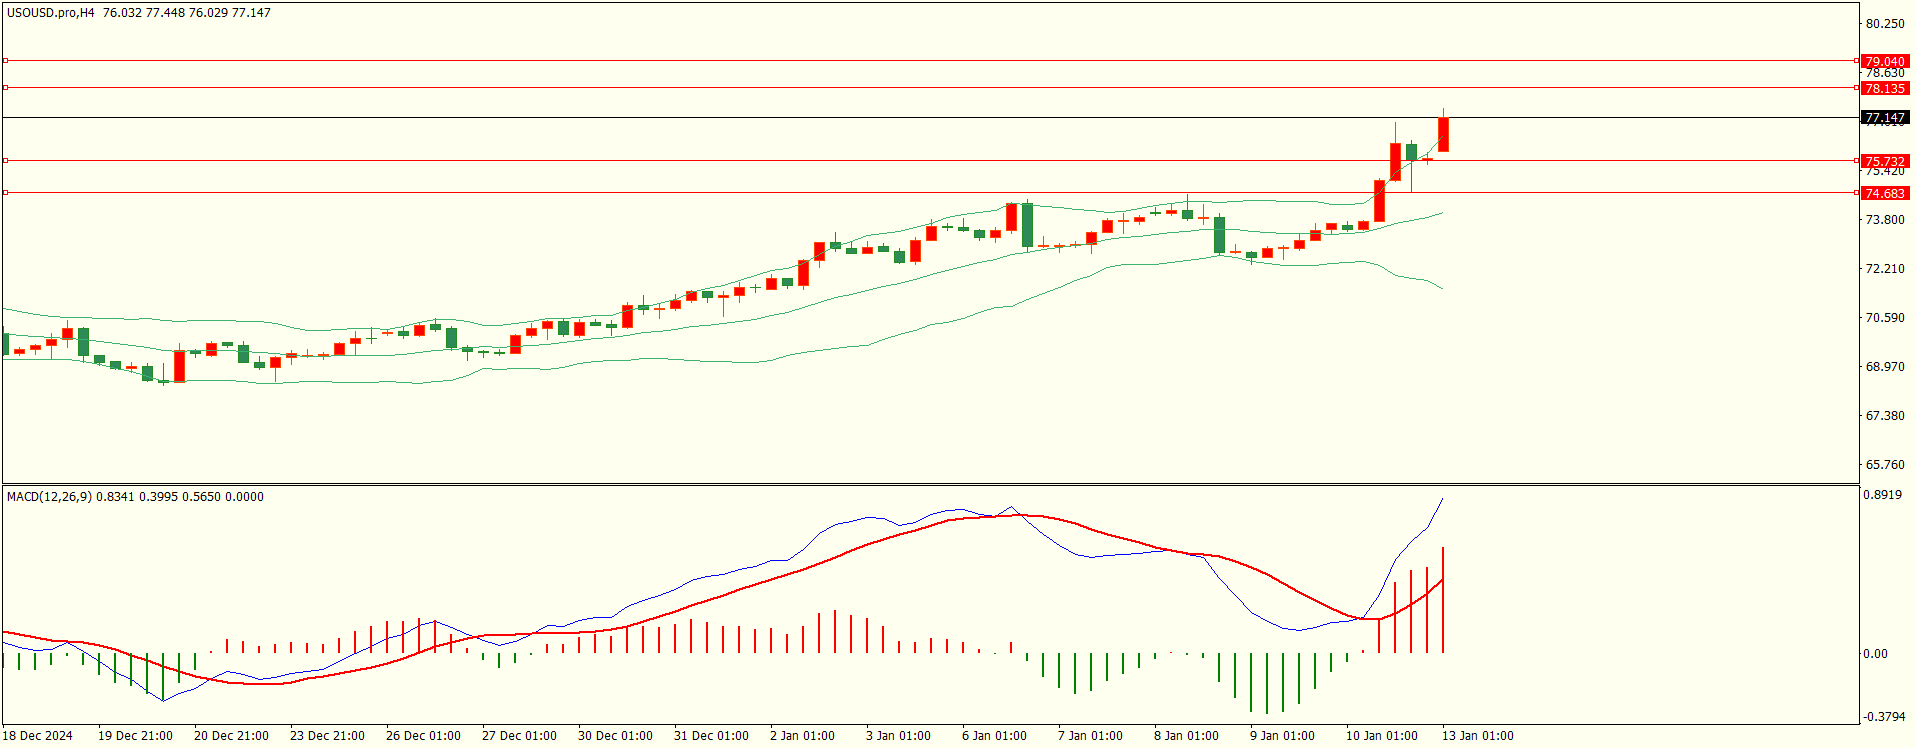Click the 0.8919 MACD scale value
Image resolution: width=1916 pixels, height=748 pixels.
click(1883, 495)
